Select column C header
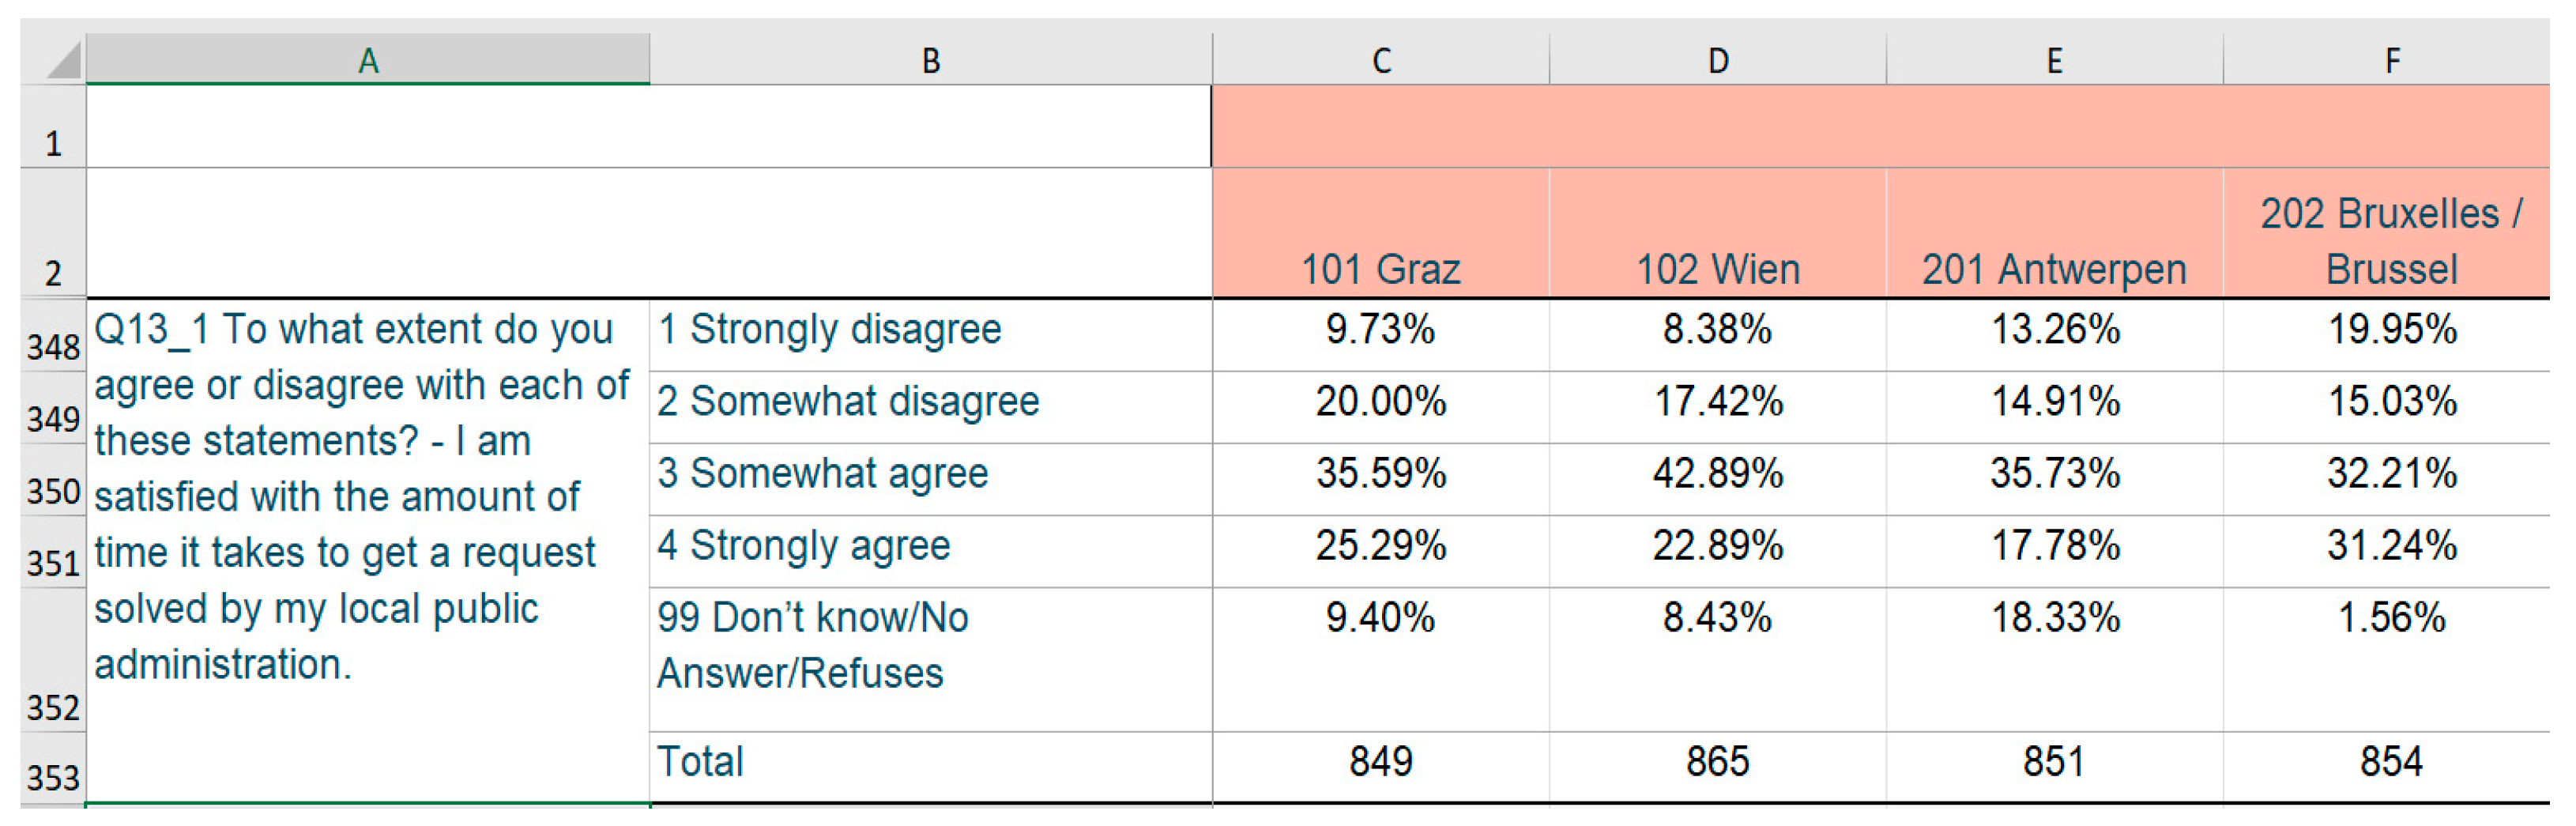 coord(1380,60)
